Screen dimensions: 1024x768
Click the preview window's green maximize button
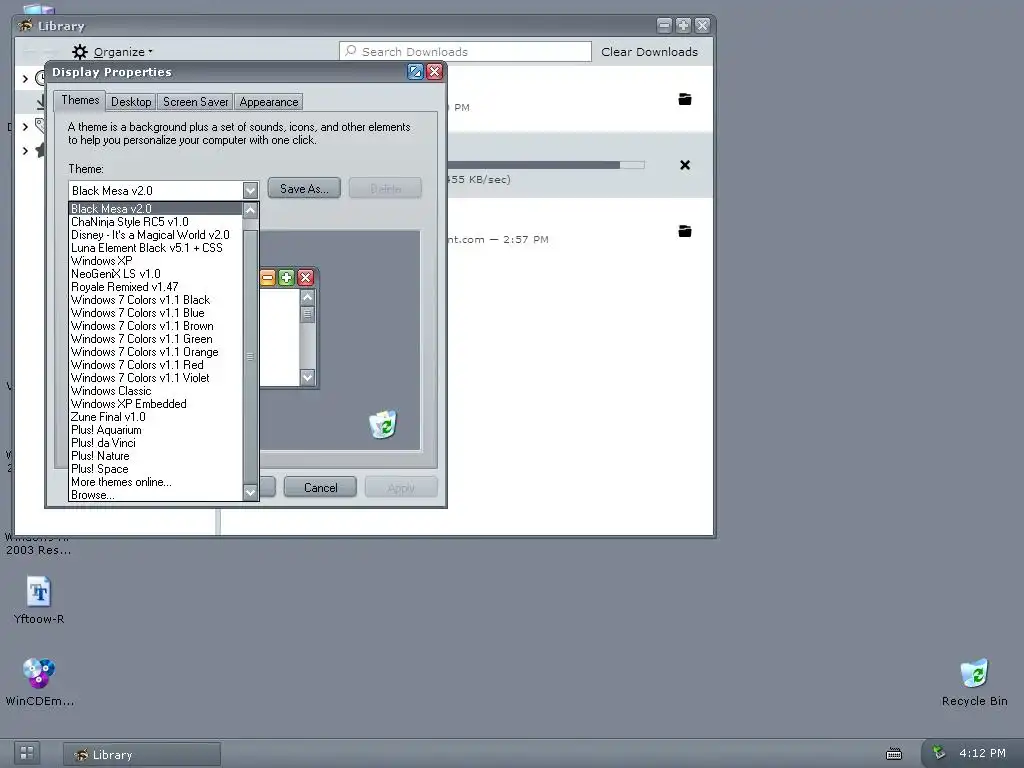286,278
